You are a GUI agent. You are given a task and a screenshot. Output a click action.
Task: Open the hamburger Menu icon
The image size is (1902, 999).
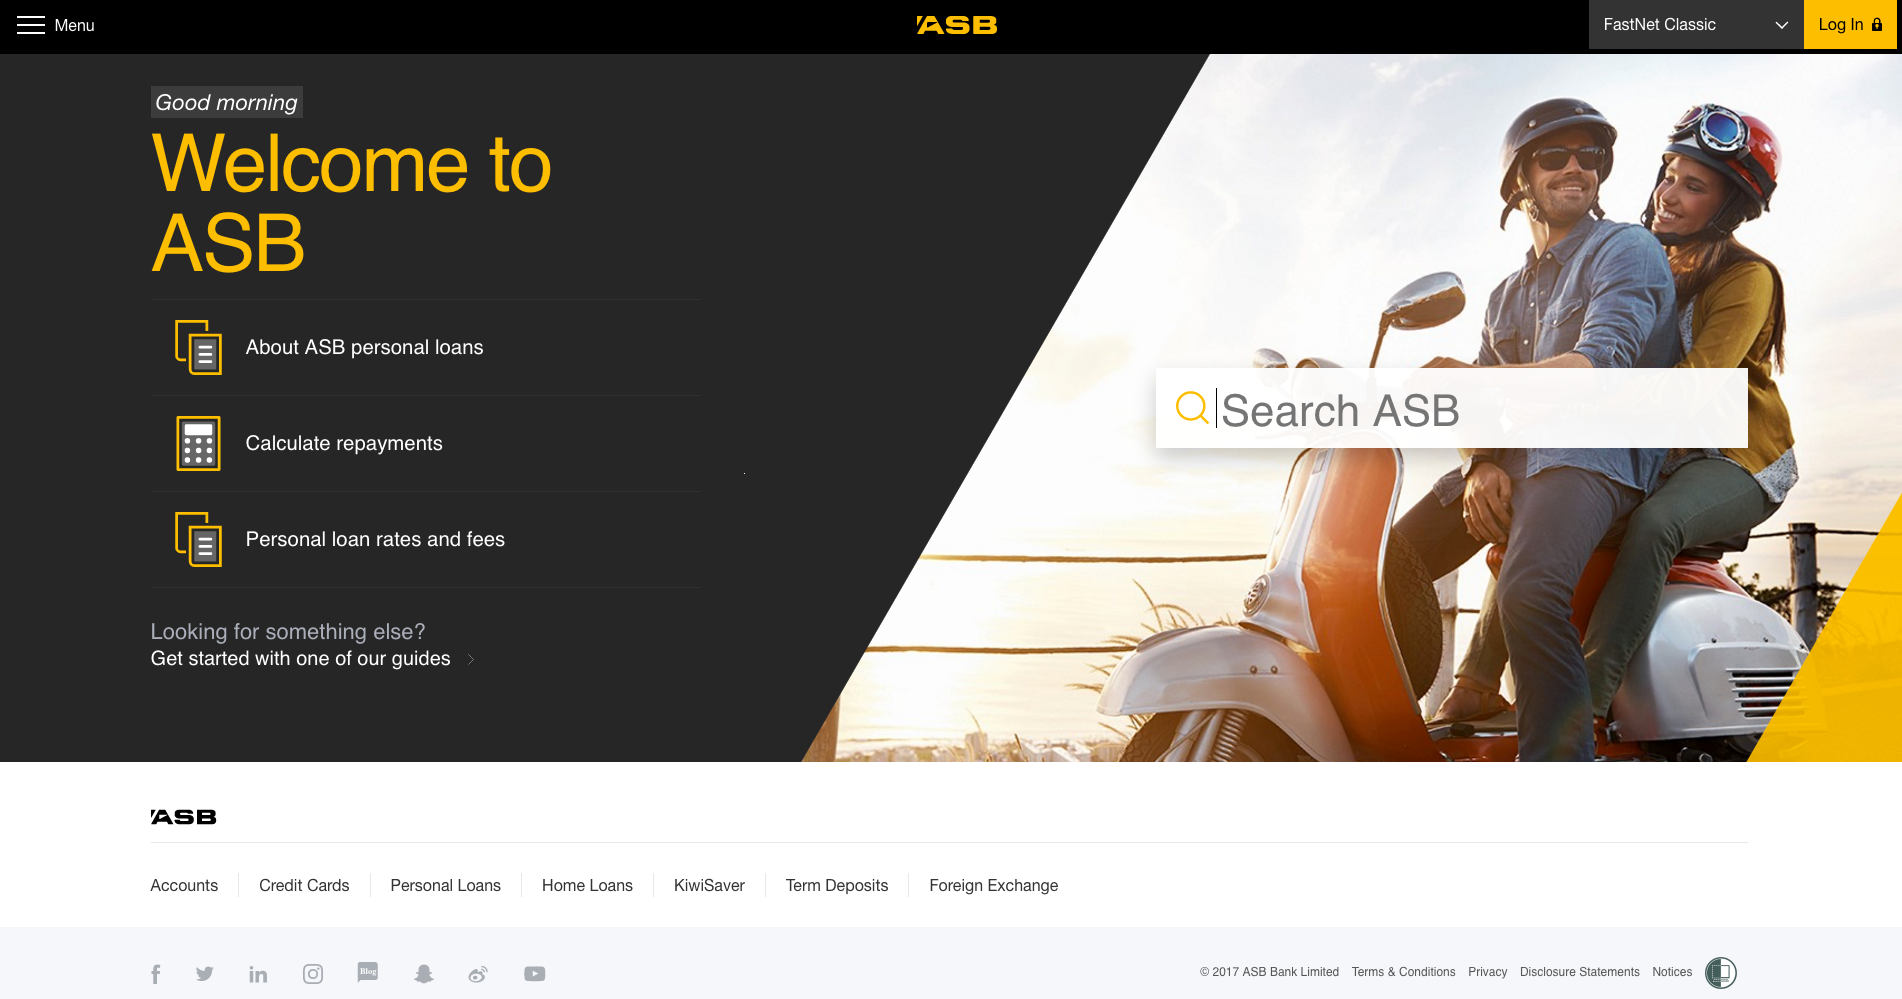coord(31,25)
